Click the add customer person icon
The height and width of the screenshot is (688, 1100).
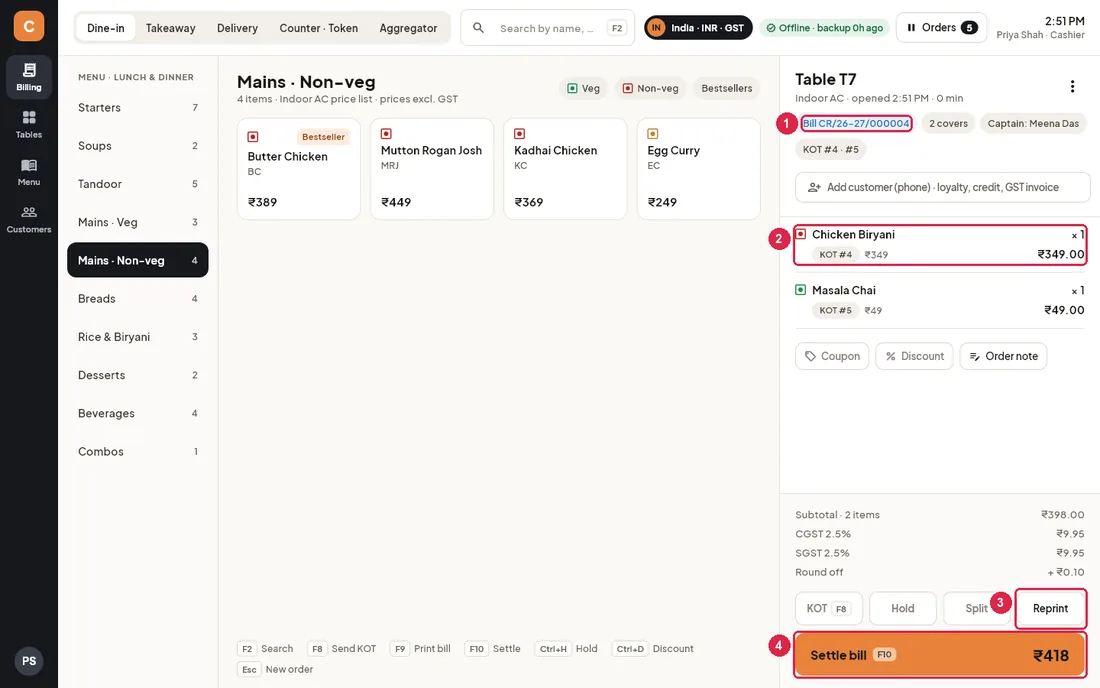pos(814,187)
